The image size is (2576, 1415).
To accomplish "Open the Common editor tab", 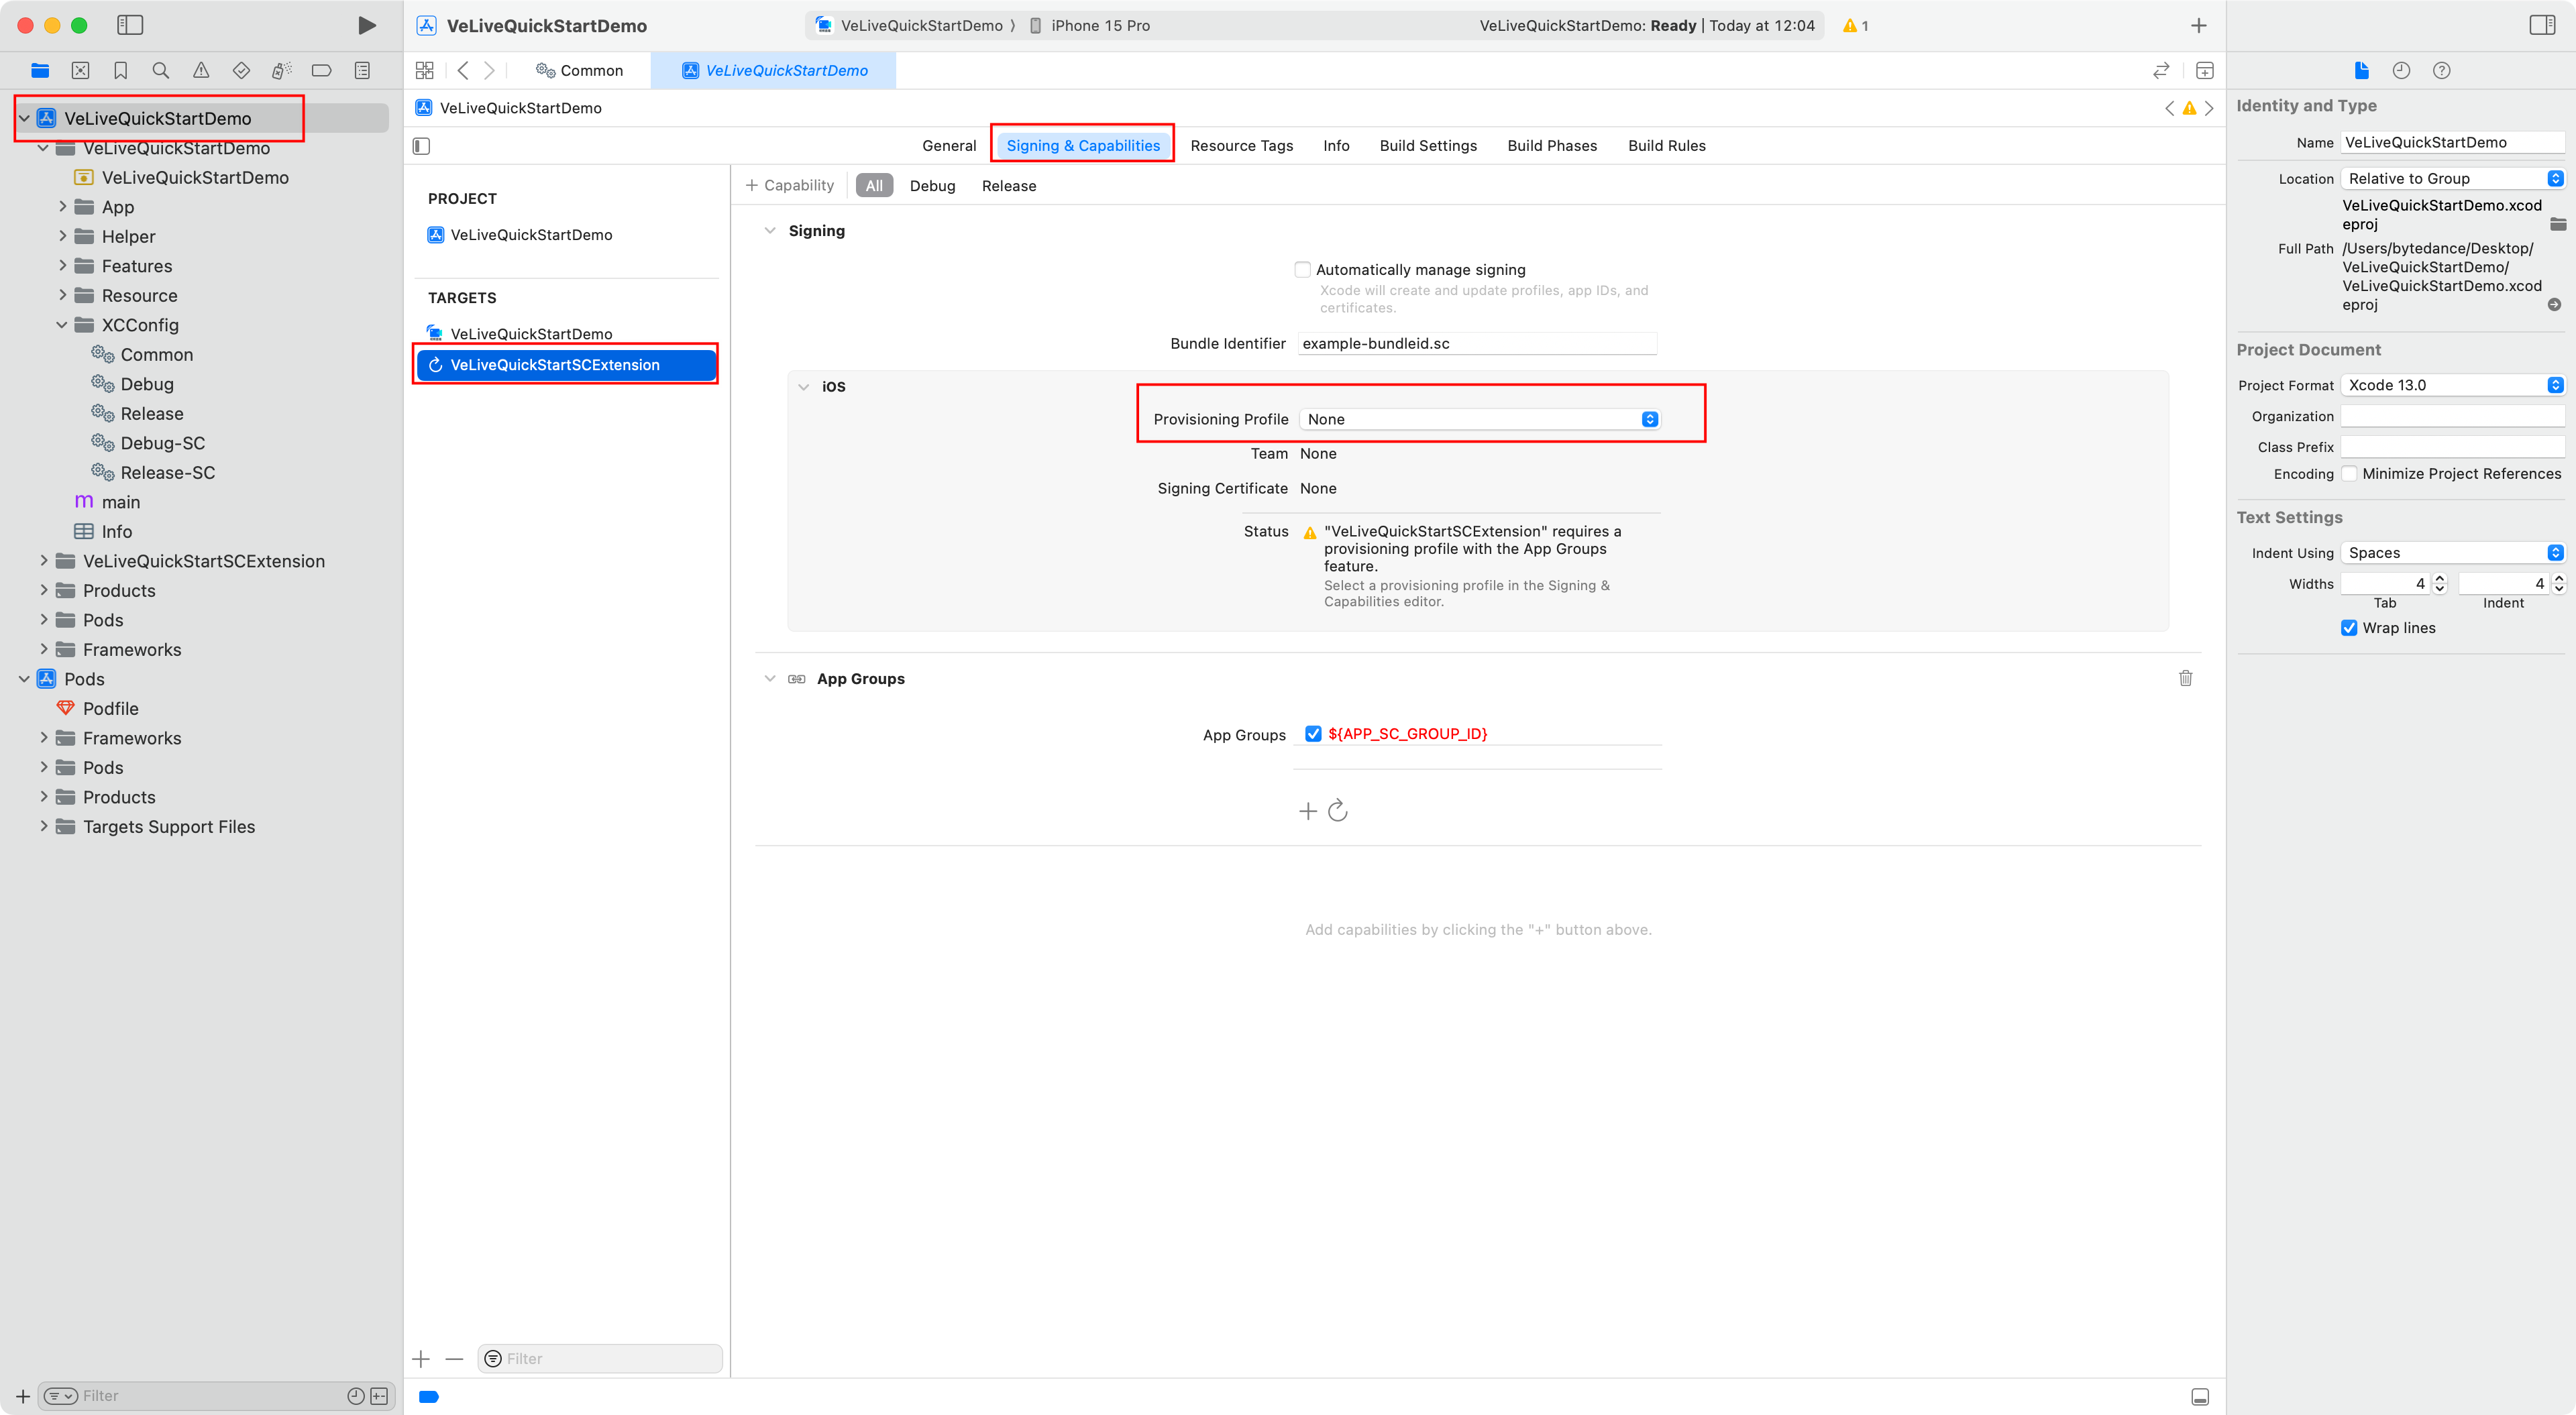I will click(580, 70).
